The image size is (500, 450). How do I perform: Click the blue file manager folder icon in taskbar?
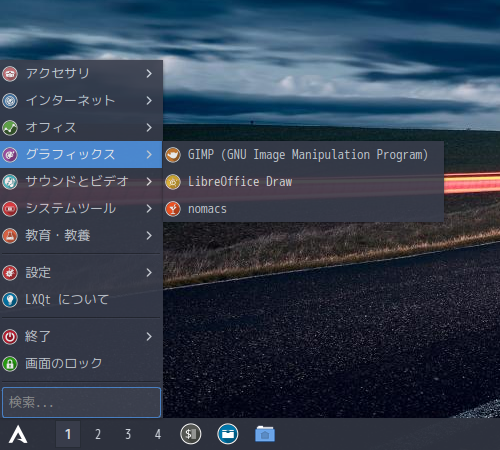coord(265,434)
